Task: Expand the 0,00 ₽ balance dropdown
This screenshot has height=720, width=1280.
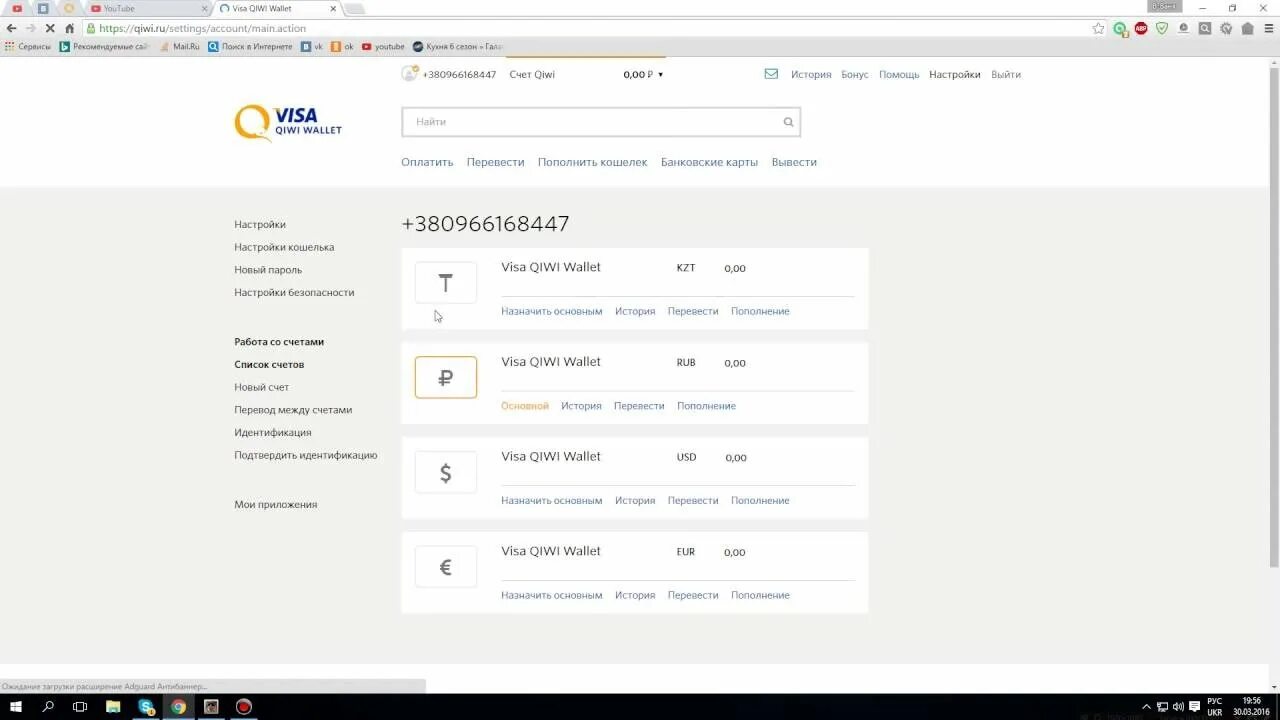Action: 643,74
